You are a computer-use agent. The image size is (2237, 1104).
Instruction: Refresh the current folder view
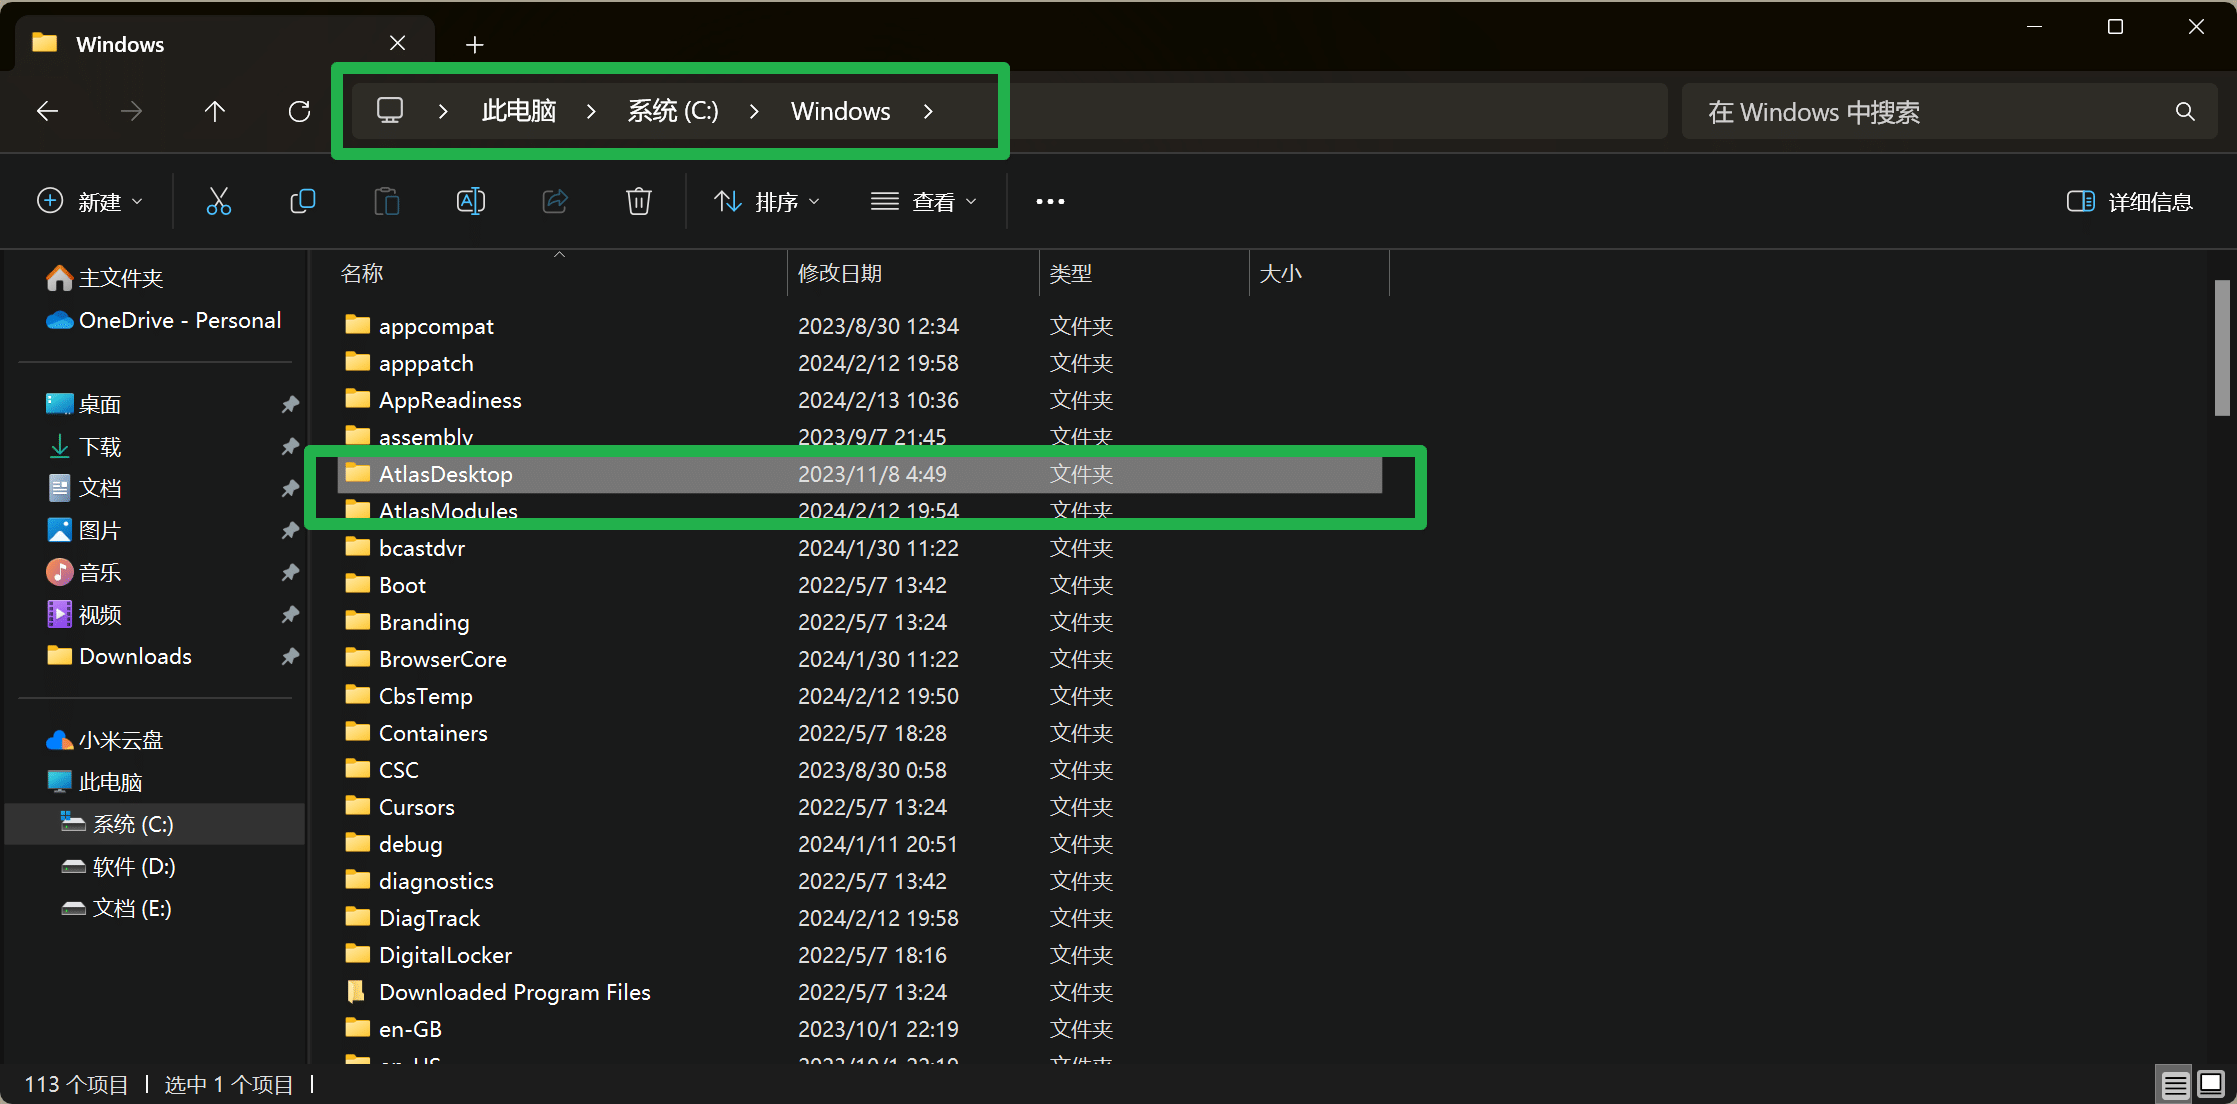pyautogui.click(x=299, y=111)
